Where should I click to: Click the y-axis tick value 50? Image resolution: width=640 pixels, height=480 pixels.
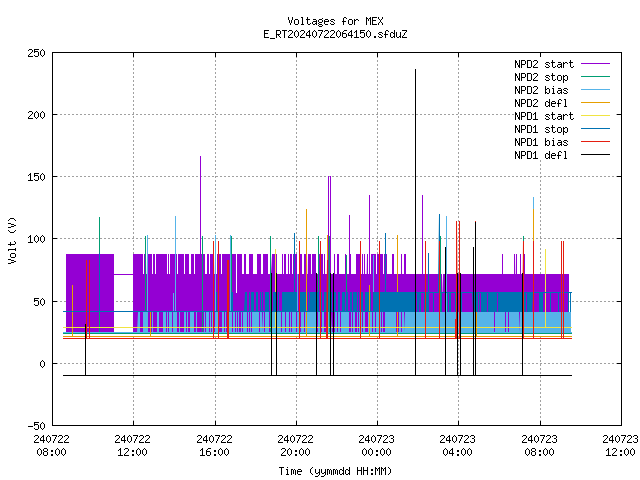coord(39,302)
